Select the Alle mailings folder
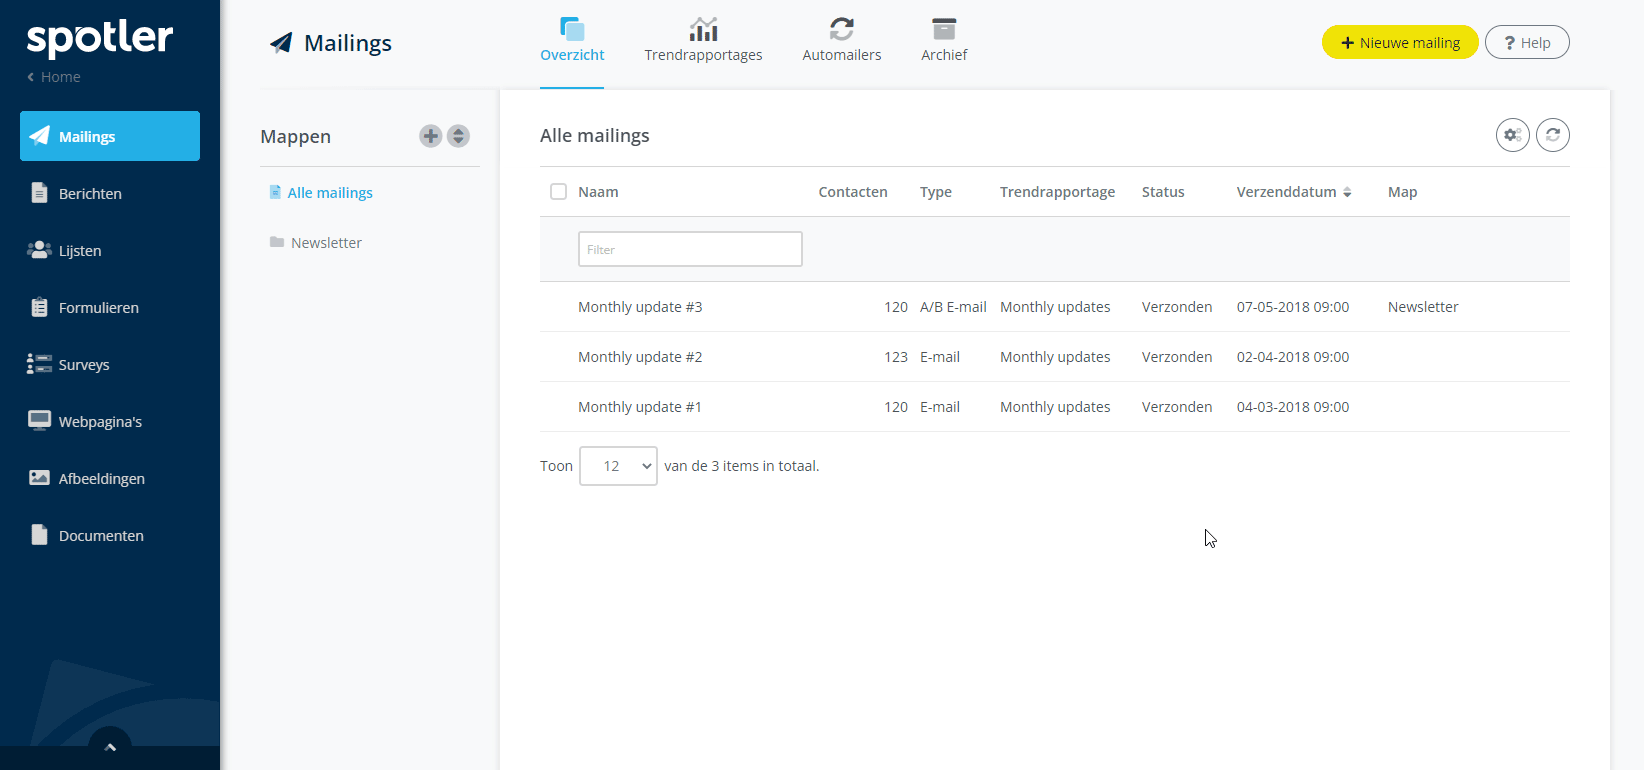 click(321, 193)
